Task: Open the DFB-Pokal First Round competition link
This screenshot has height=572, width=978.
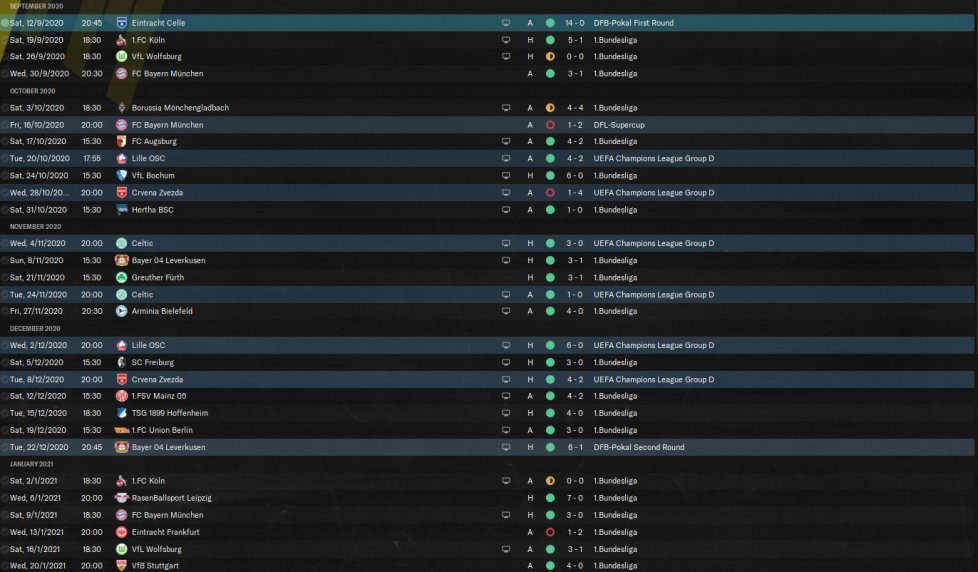Action: tap(633, 22)
